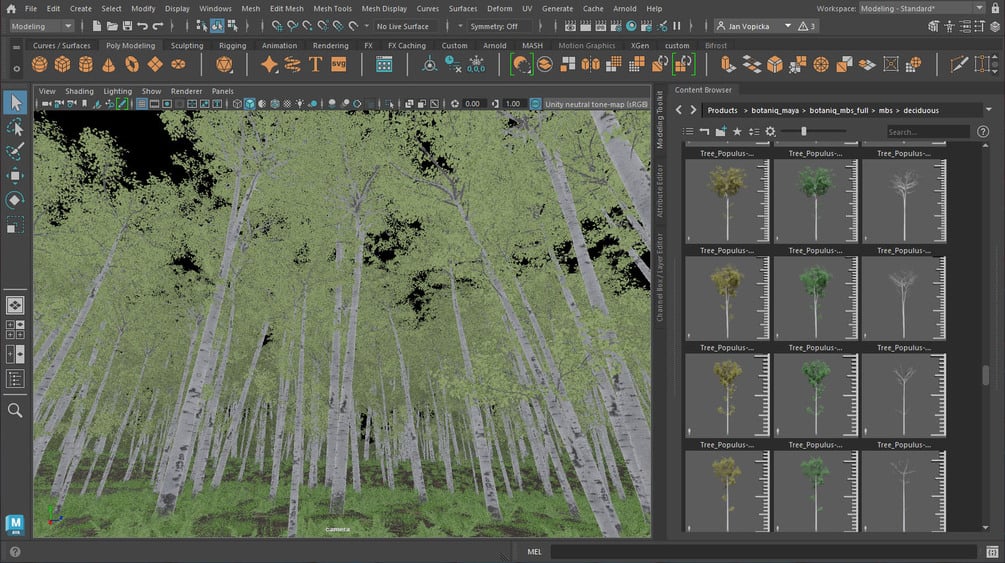Open the Mesh Tools menu
Image resolution: width=1005 pixels, height=563 pixels.
click(332, 8)
